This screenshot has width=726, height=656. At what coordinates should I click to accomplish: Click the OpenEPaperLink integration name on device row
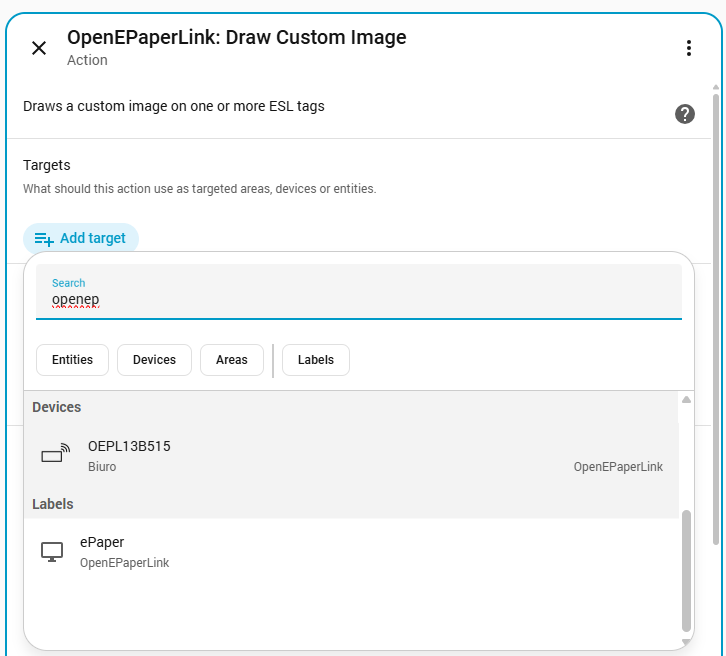click(x=617, y=467)
